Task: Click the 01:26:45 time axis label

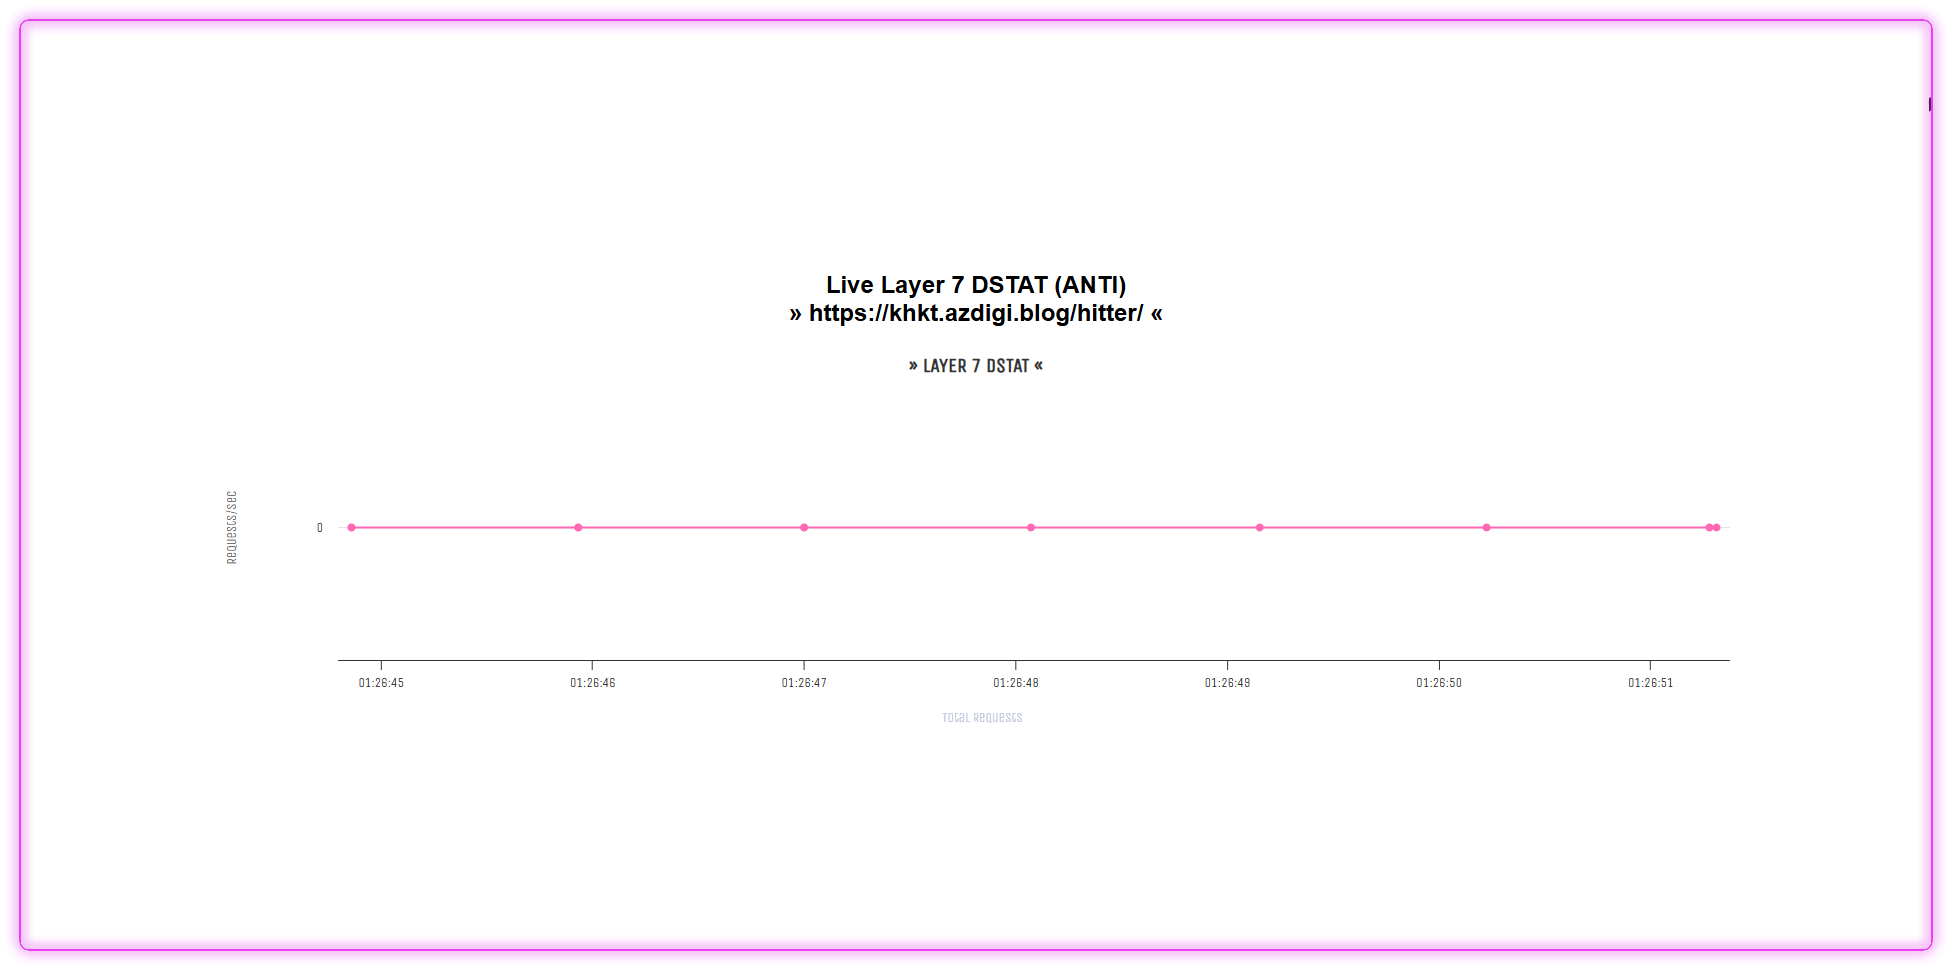Action: [x=381, y=683]
